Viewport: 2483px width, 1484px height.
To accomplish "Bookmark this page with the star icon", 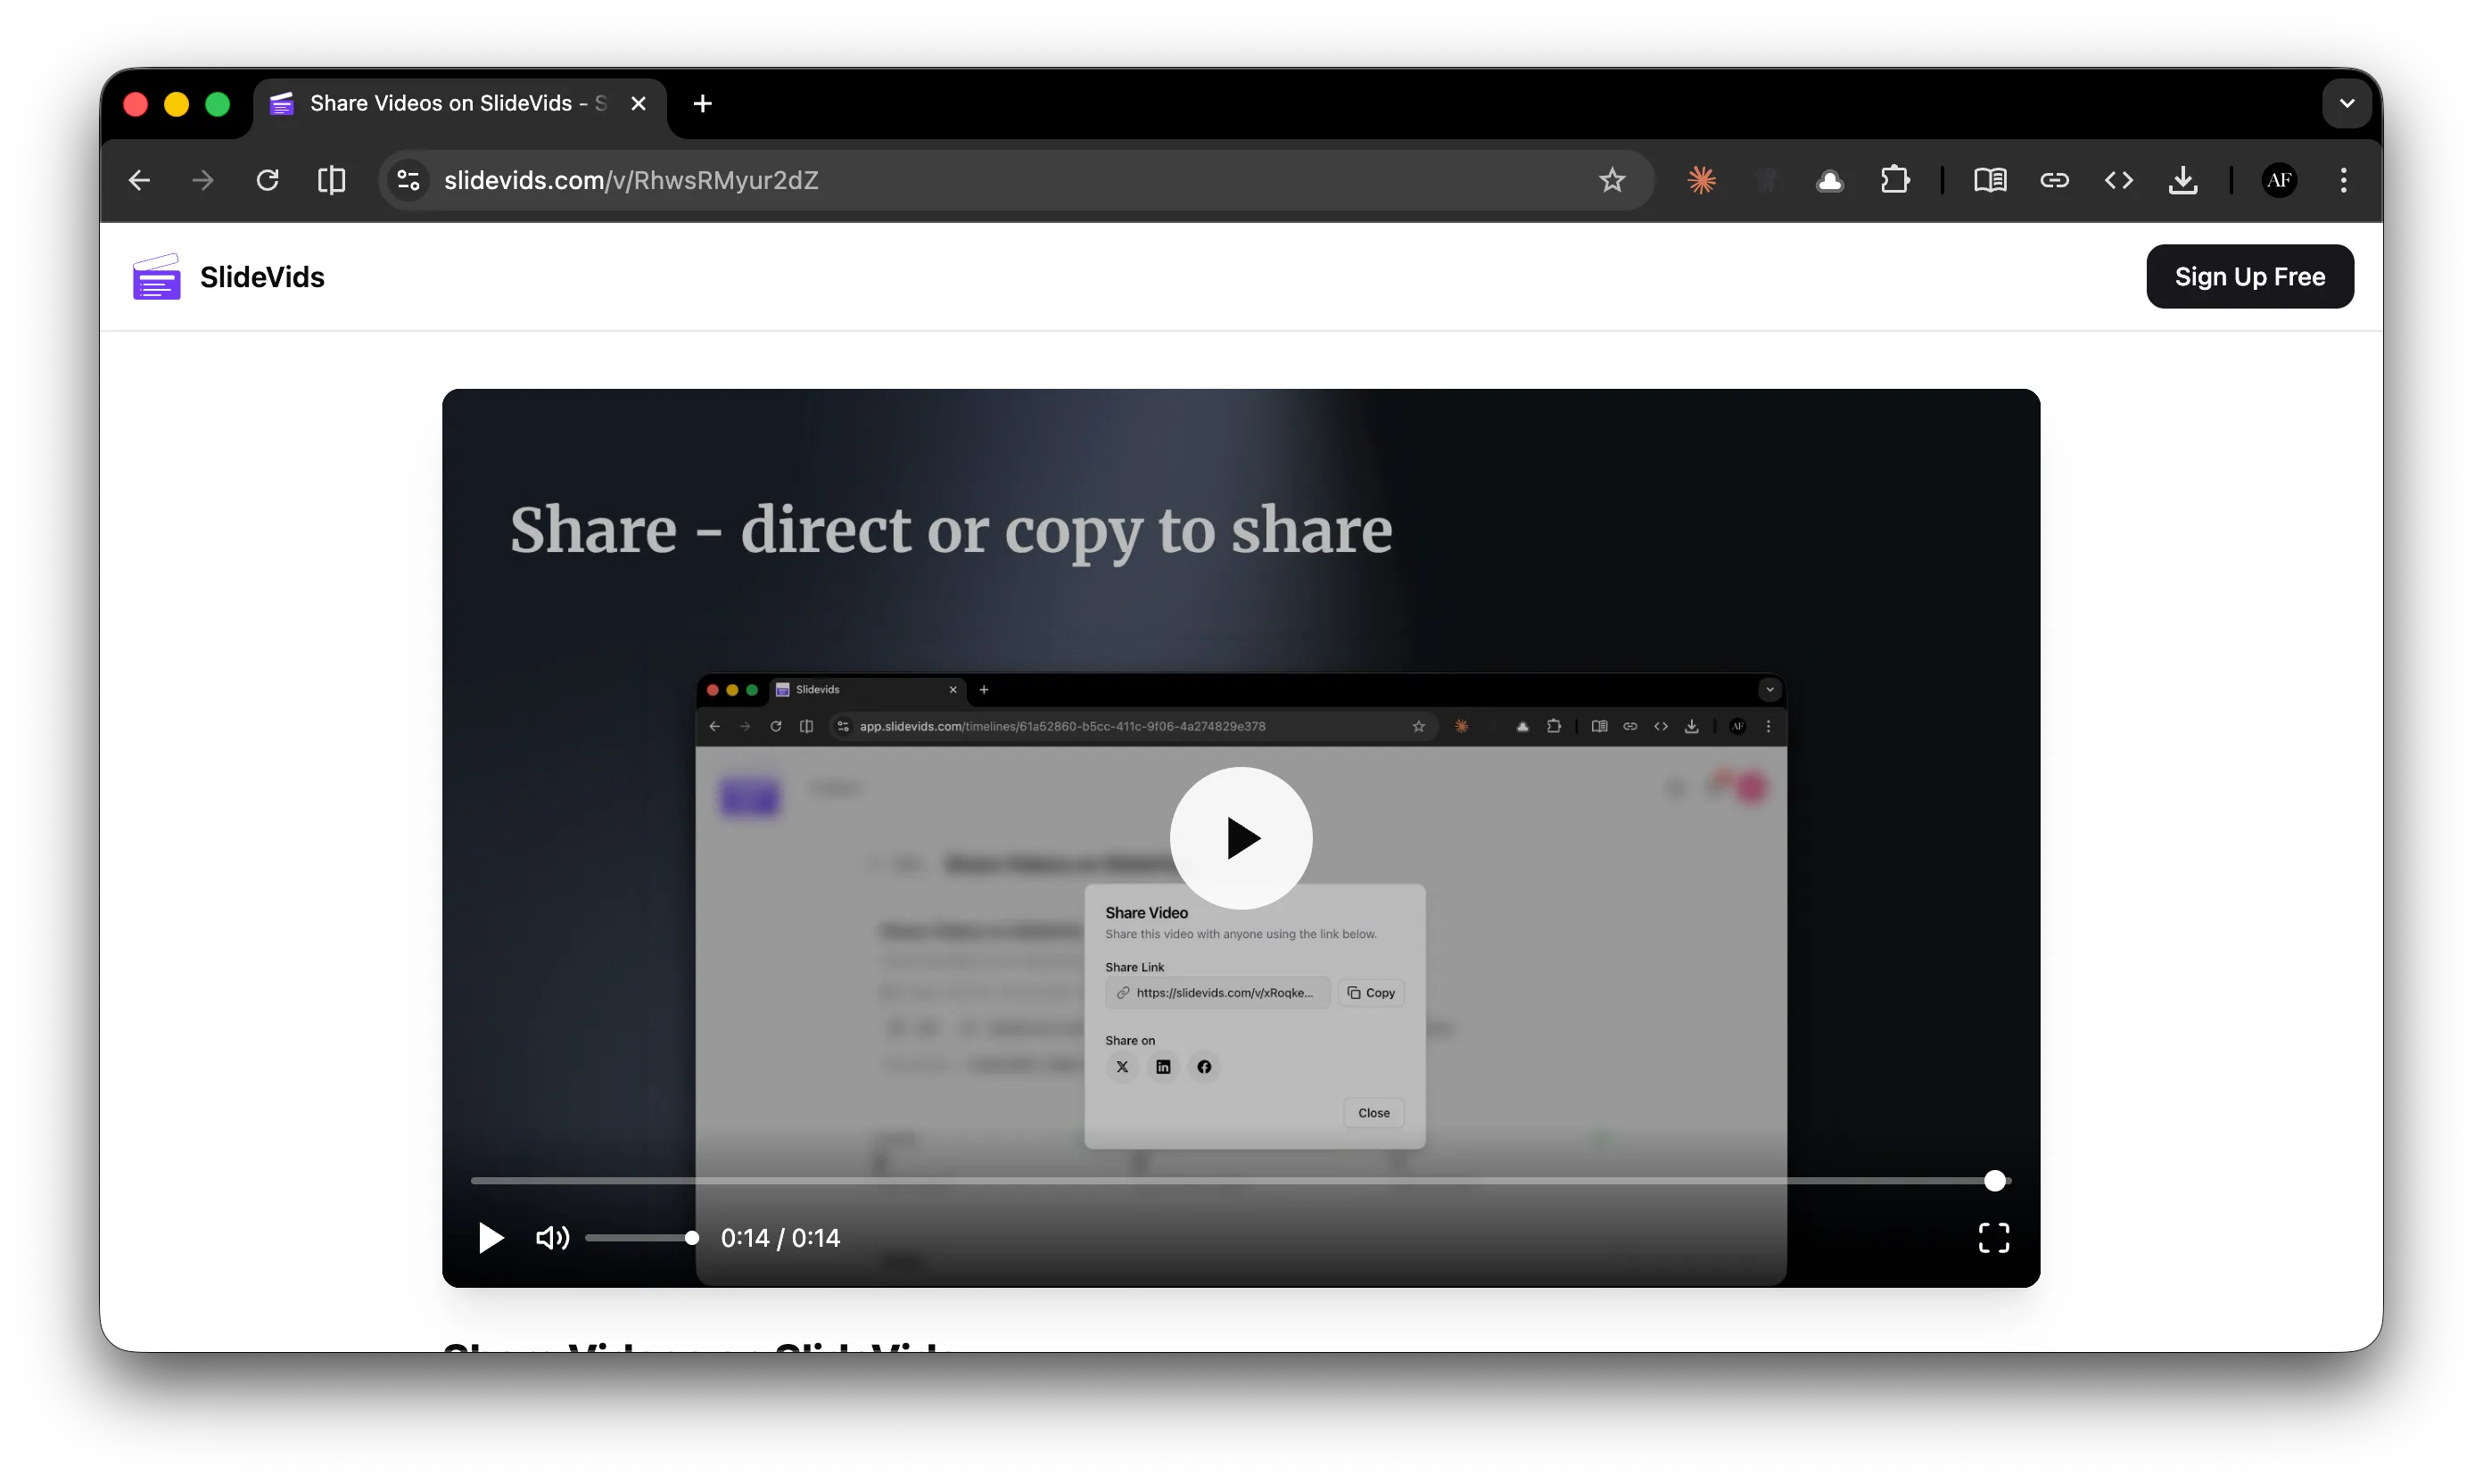I will tap(1611, 181).
